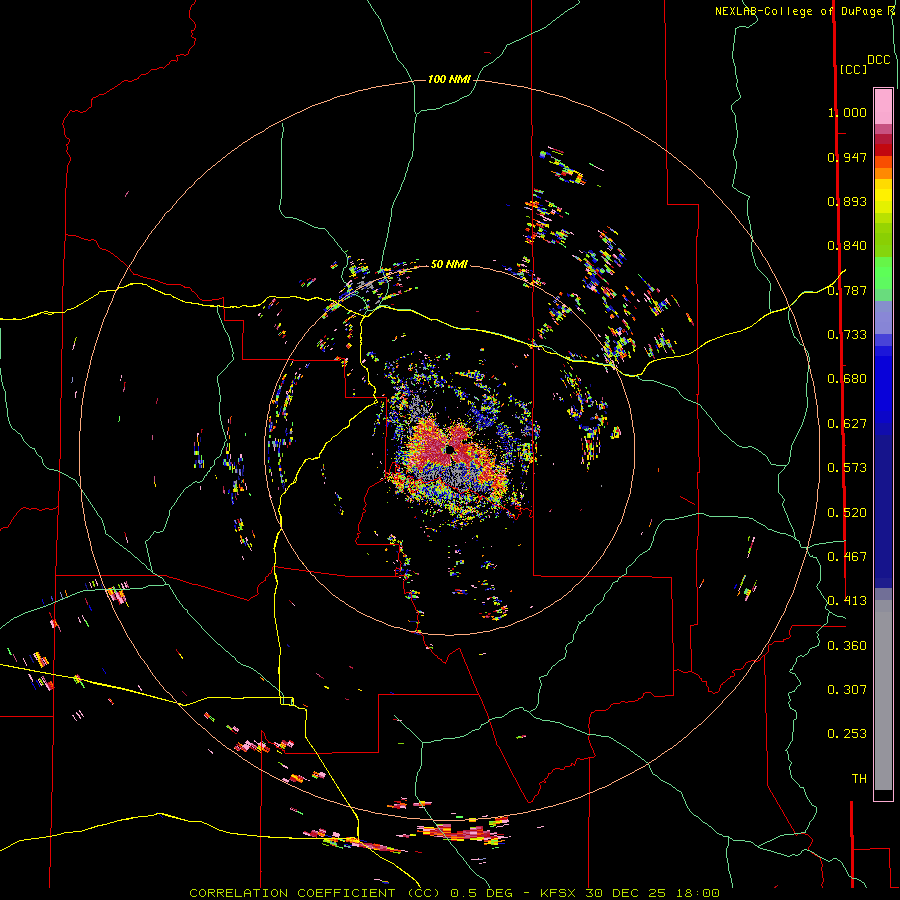Click the 0.253 scale value
The width and height of the screenshot is (900, 900).
(847, 734)
